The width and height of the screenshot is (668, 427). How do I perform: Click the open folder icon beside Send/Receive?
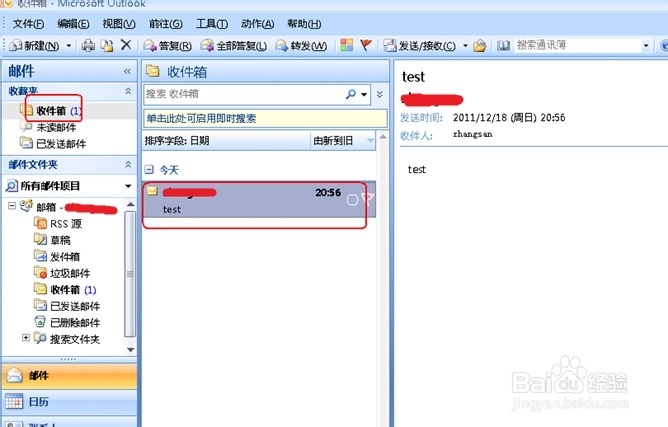coord(480,45)
